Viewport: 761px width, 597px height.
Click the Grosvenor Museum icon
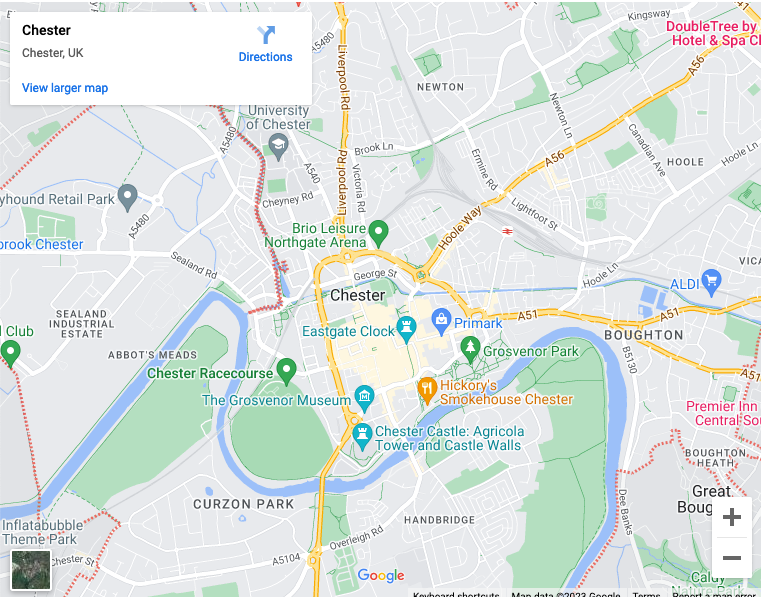coord(364,398)
